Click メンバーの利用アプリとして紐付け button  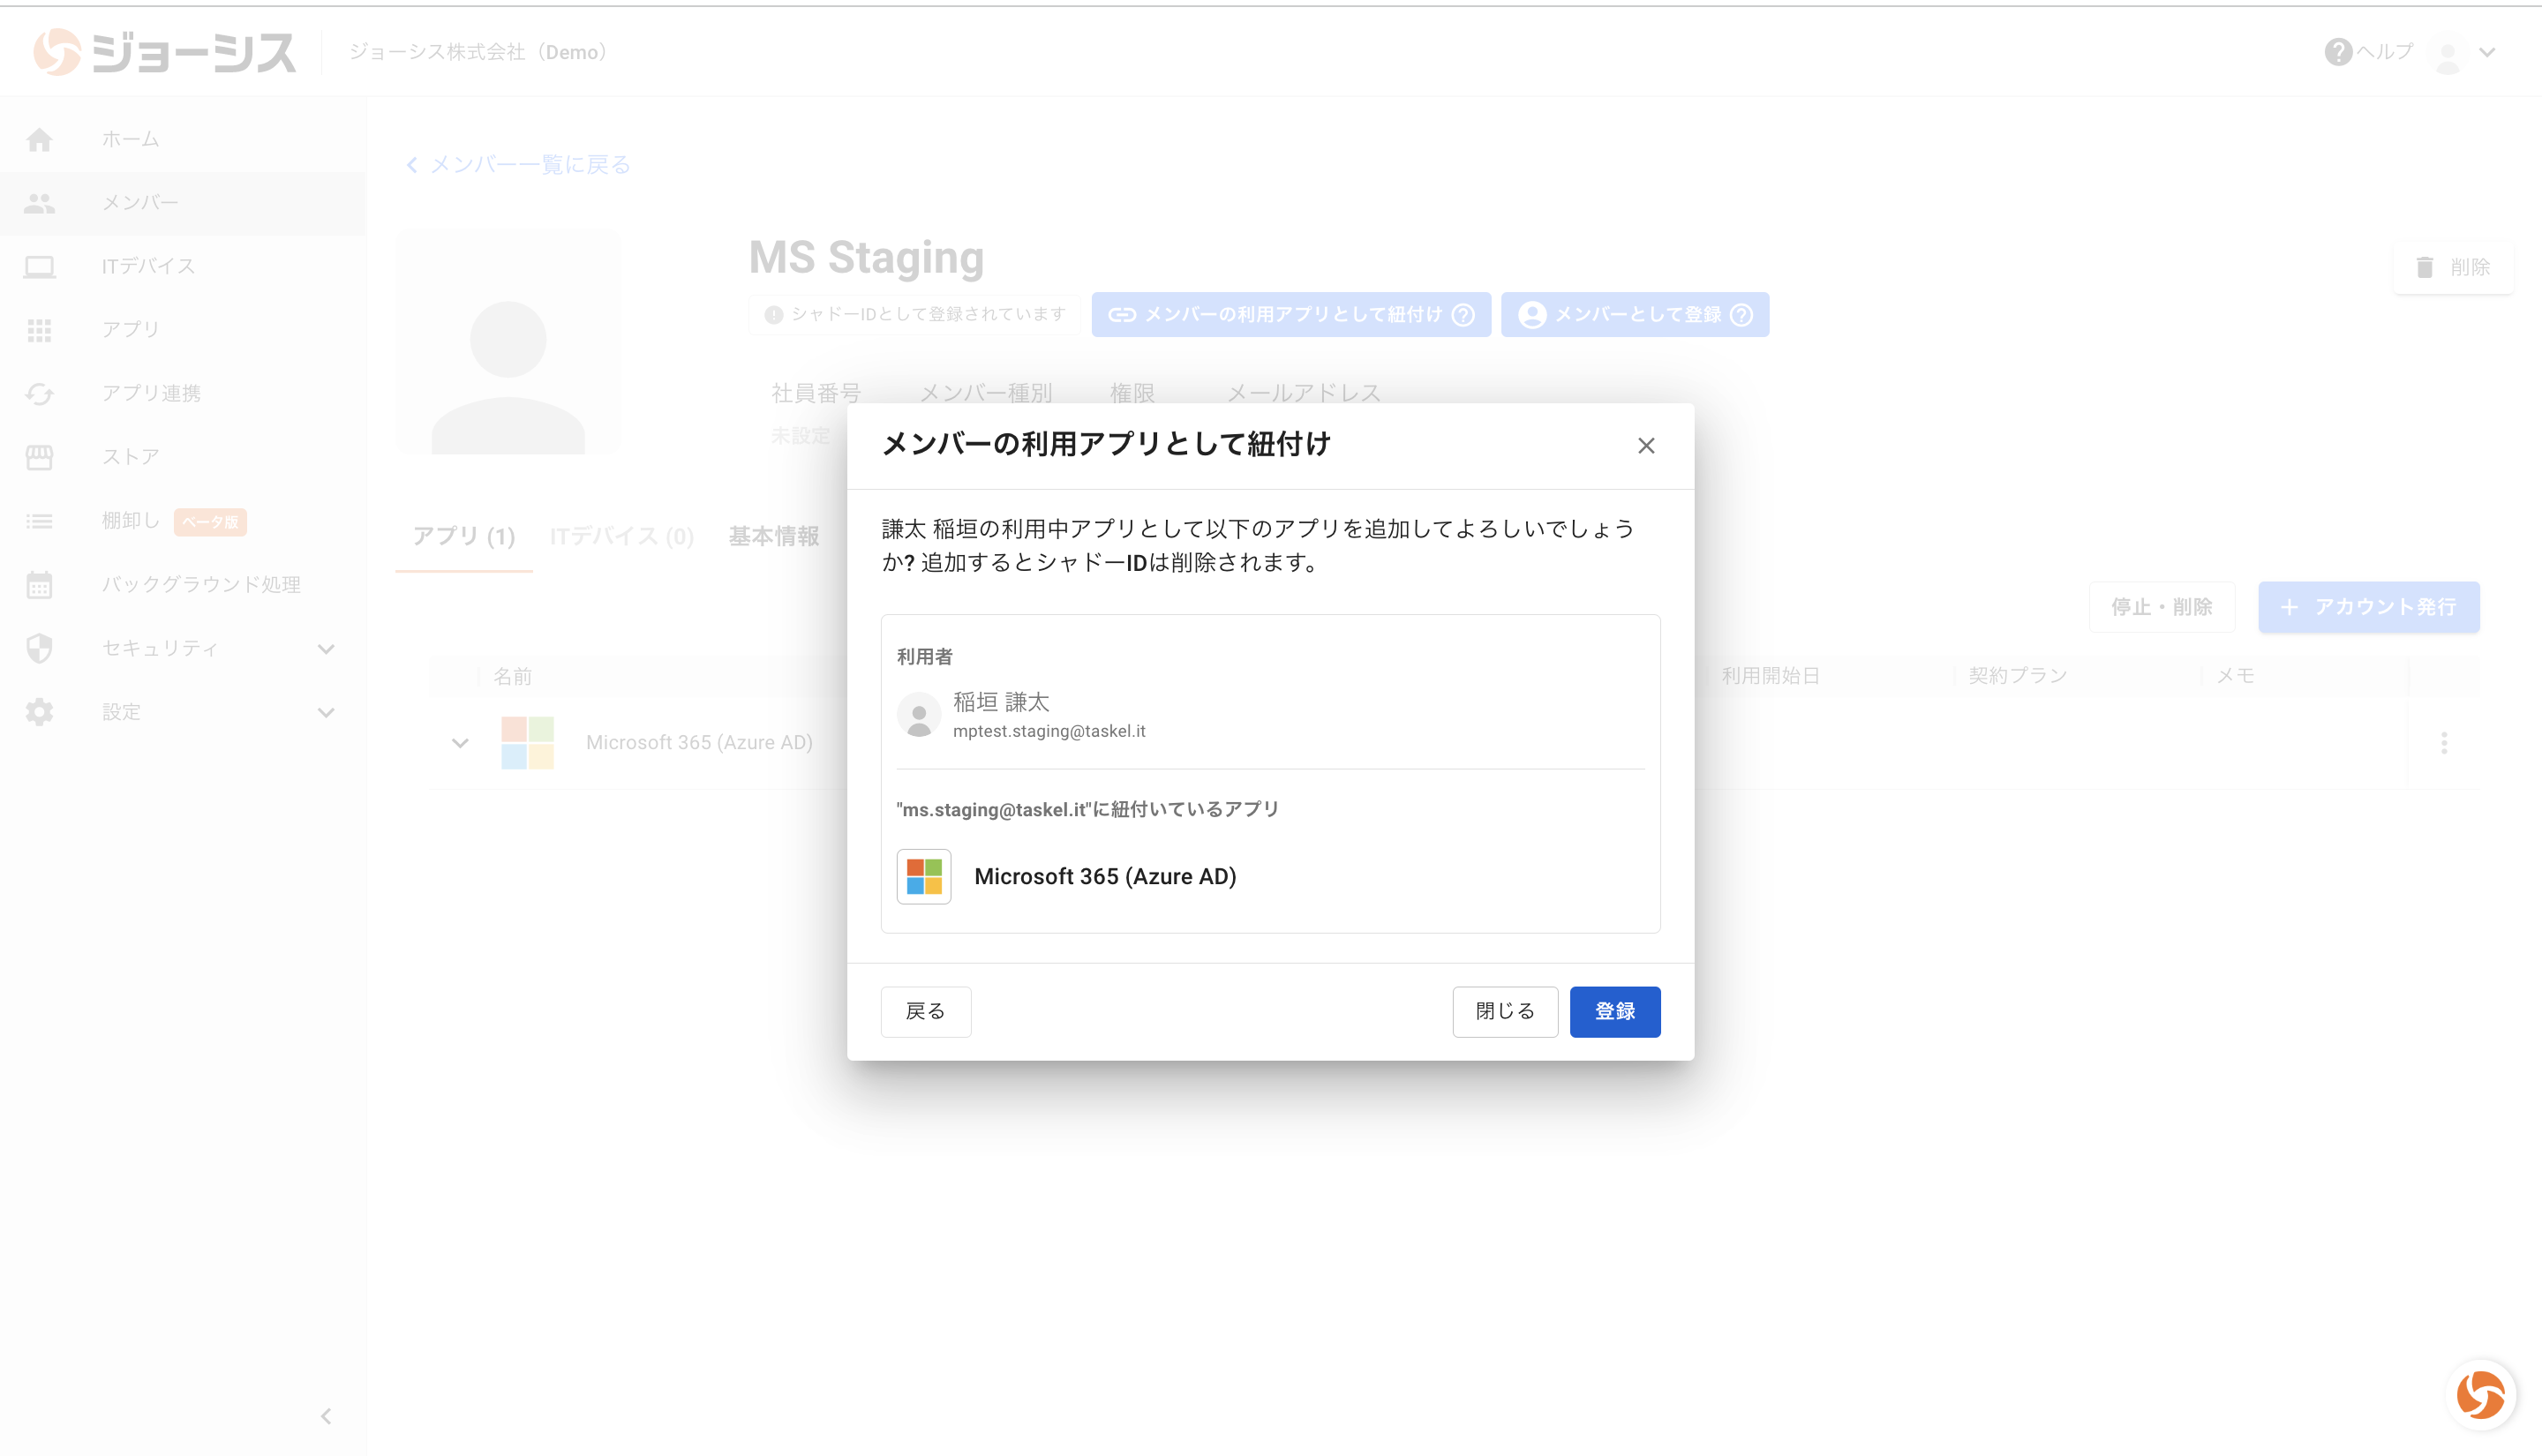pos(1291,315)
